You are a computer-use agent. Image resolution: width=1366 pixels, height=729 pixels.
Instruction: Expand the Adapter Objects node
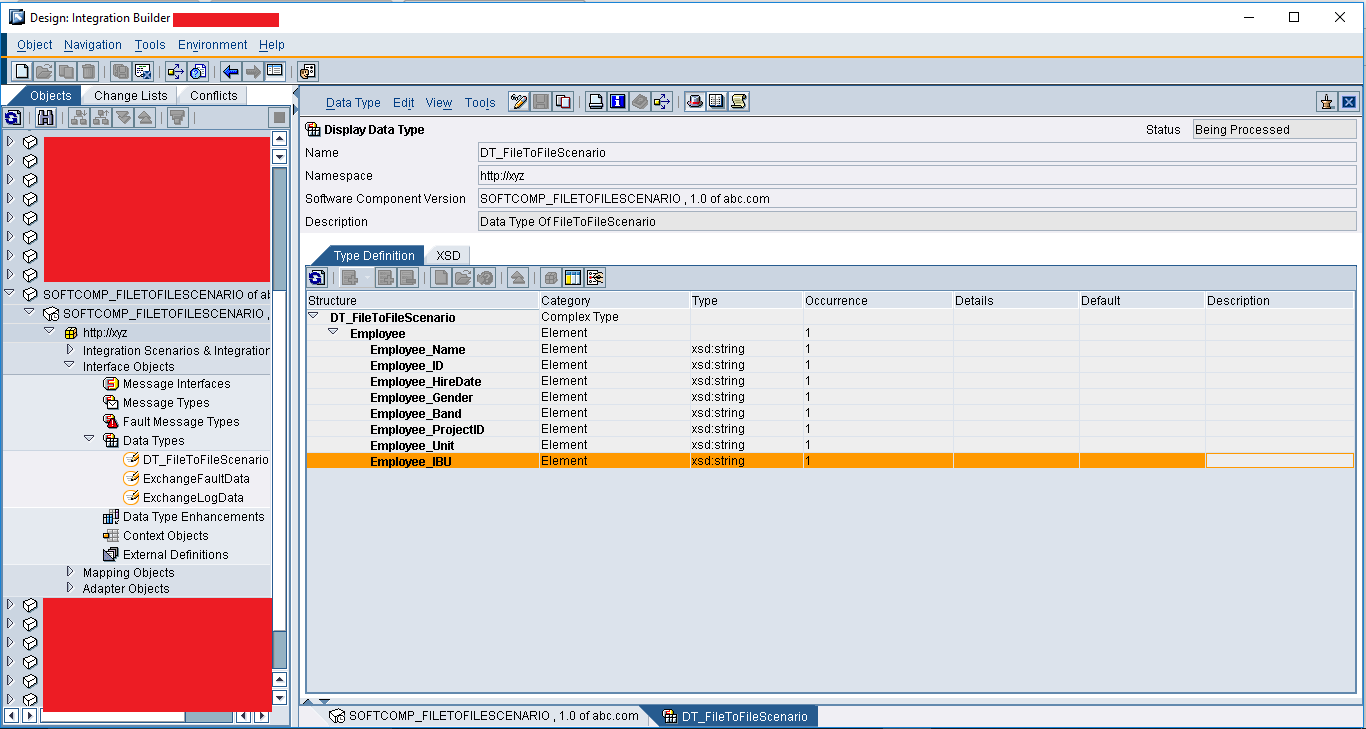click(x=69, y=588)
